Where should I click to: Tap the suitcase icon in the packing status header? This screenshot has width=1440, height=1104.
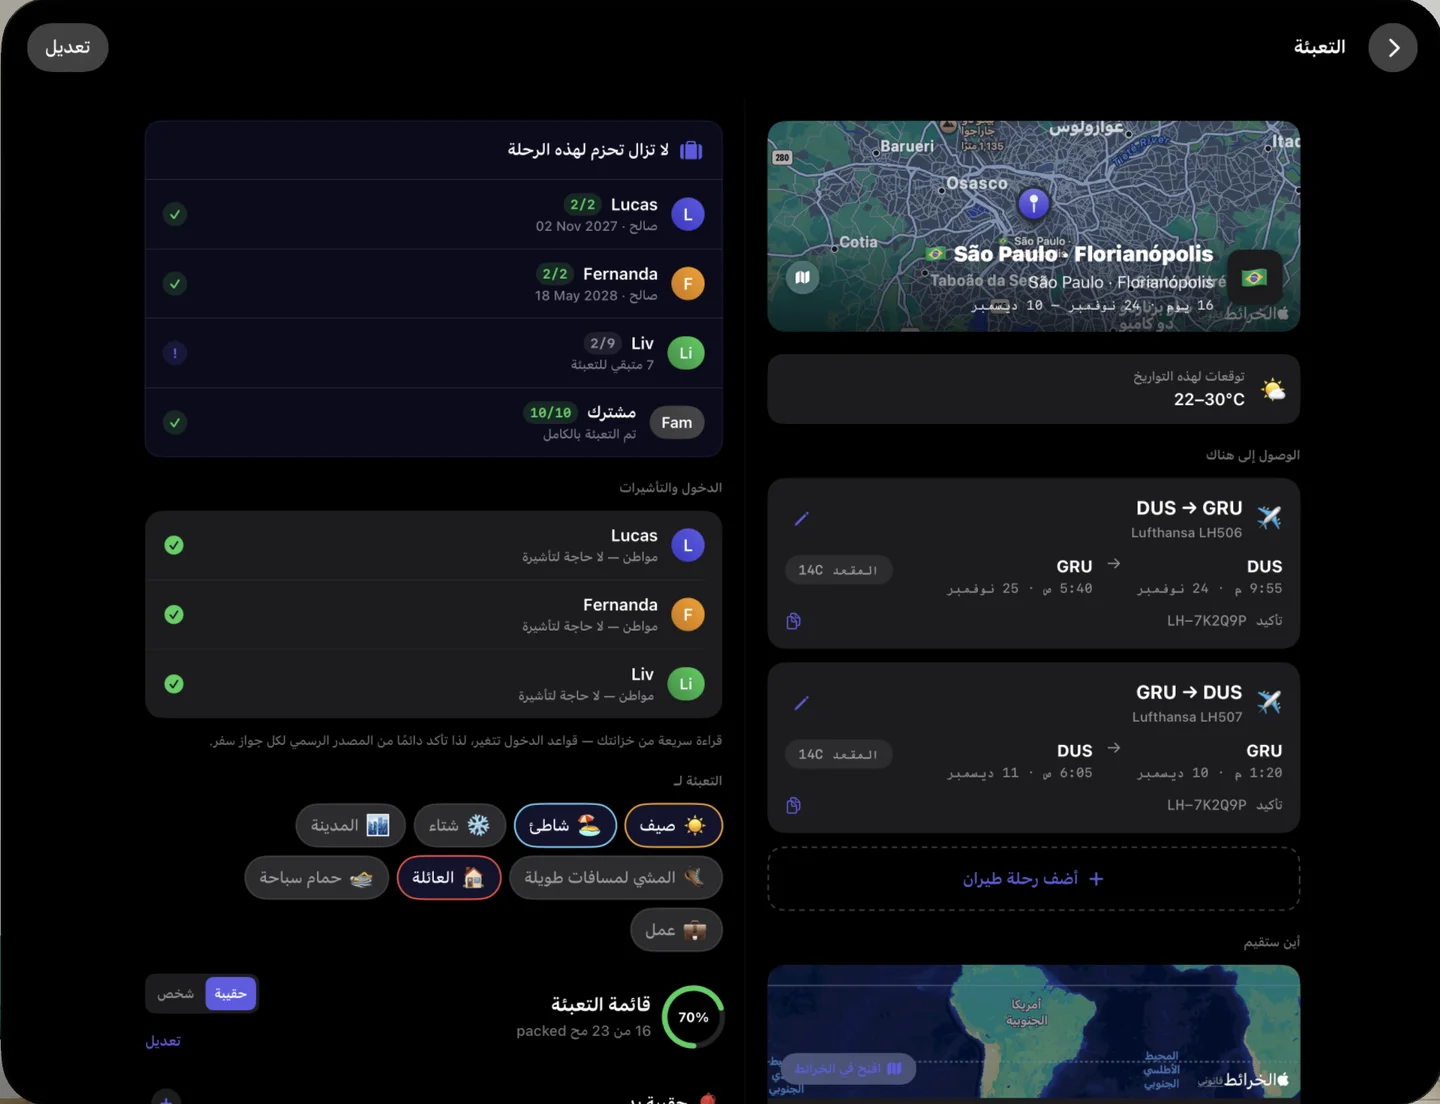691,150
